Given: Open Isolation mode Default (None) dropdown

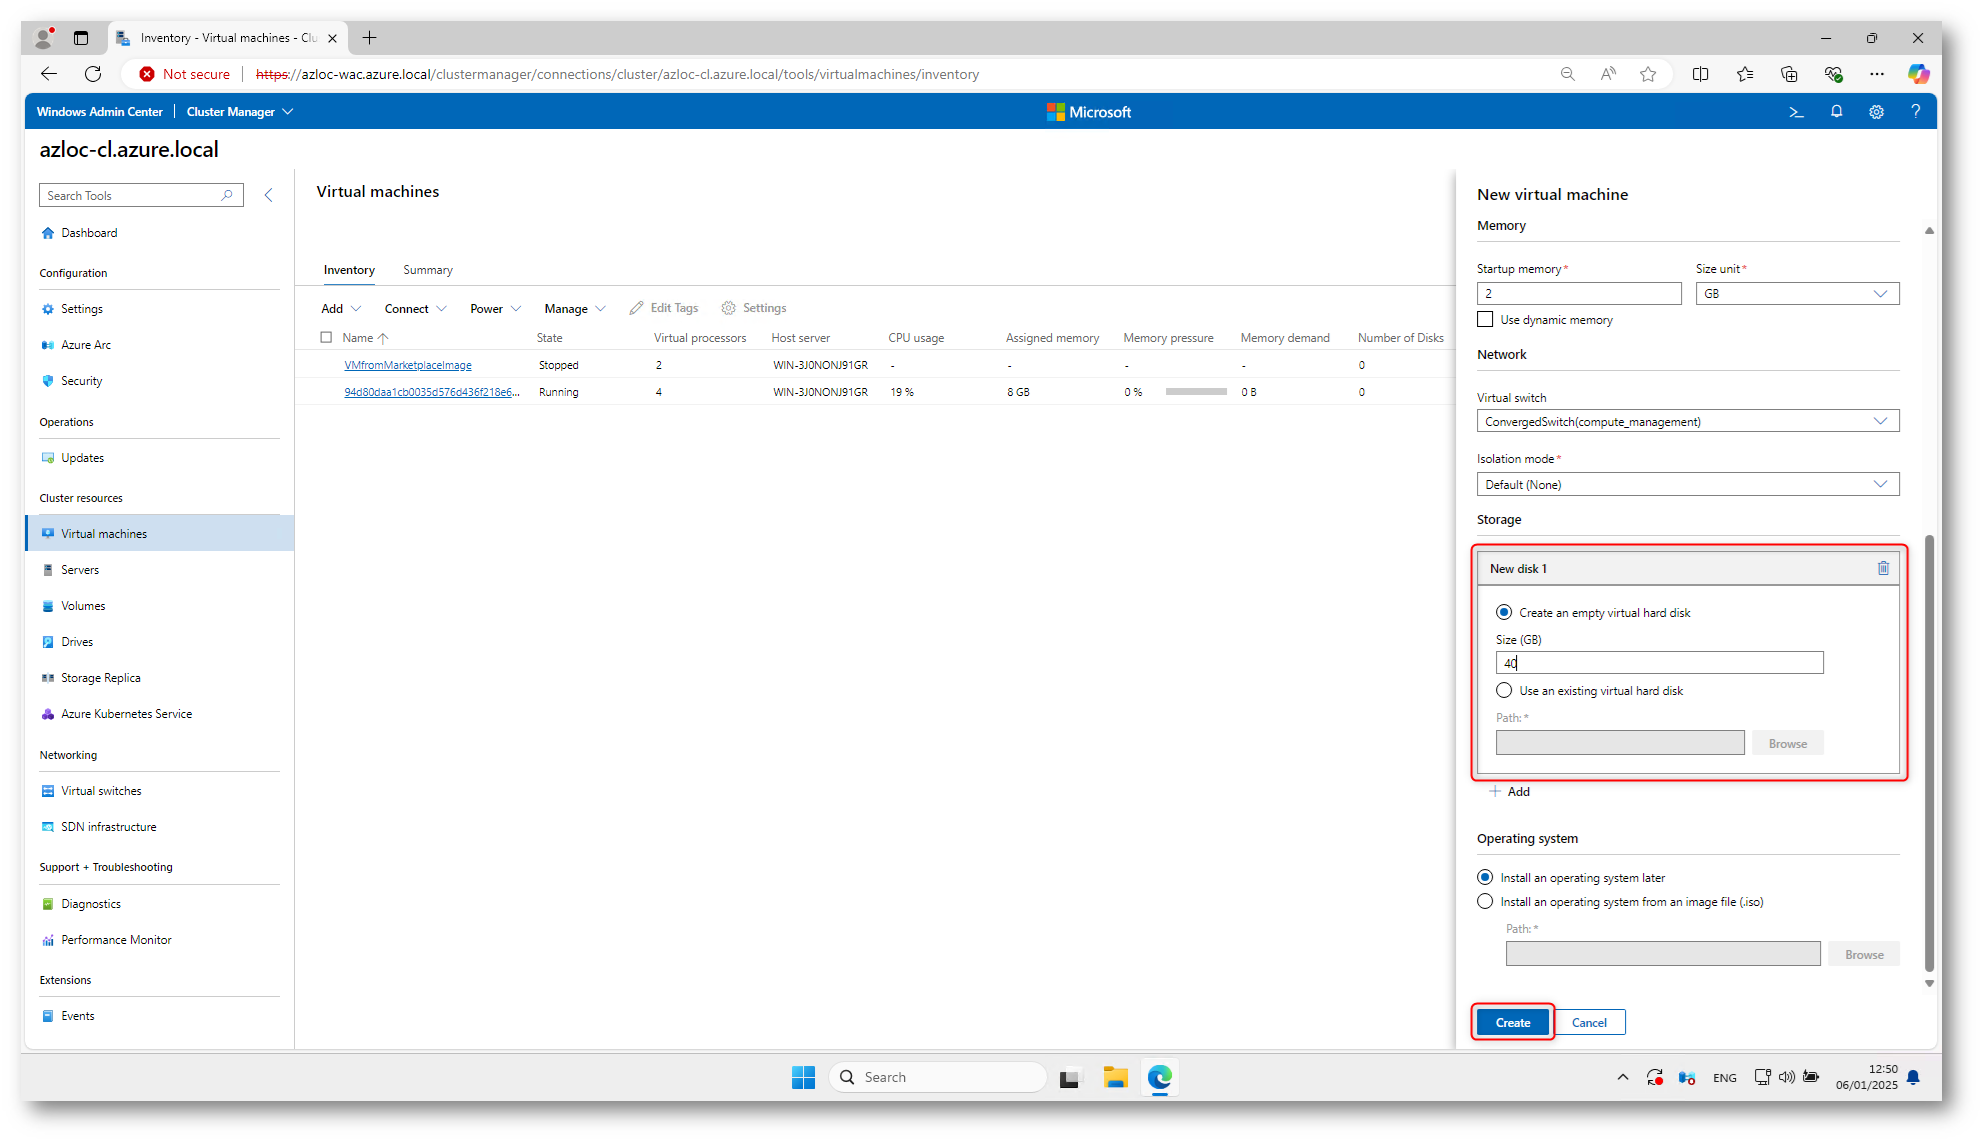Looking at the screenshot, I should (1688, 484).
